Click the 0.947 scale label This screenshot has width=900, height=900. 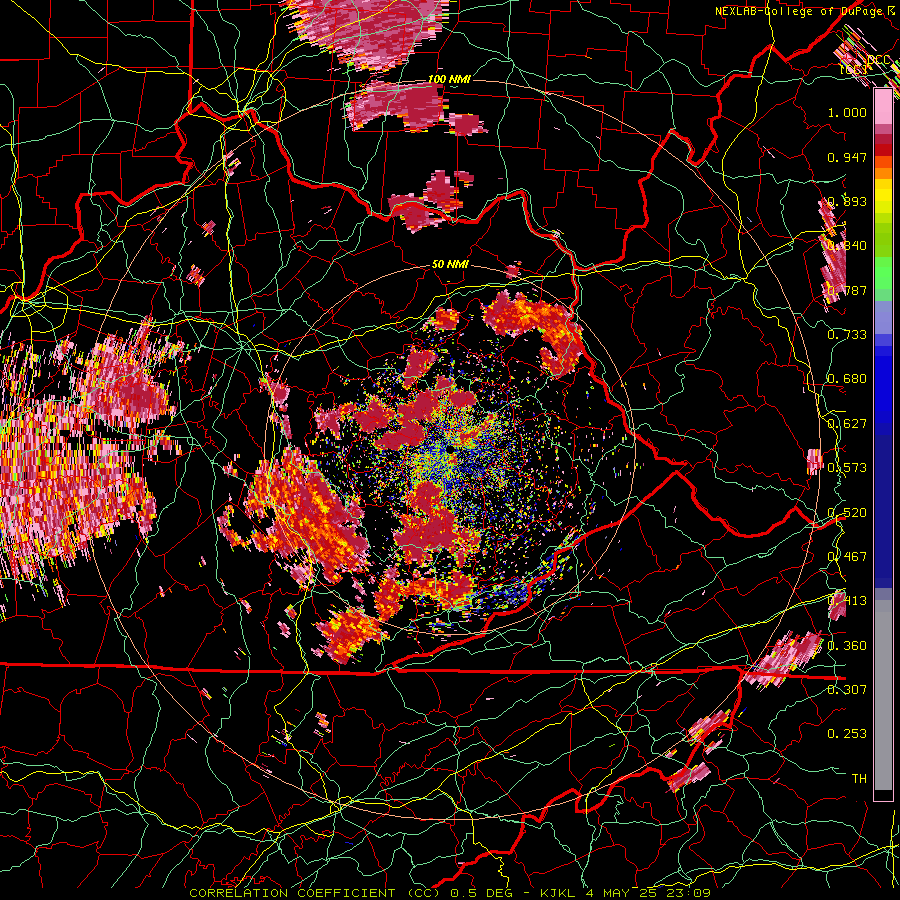pos(847,157)
